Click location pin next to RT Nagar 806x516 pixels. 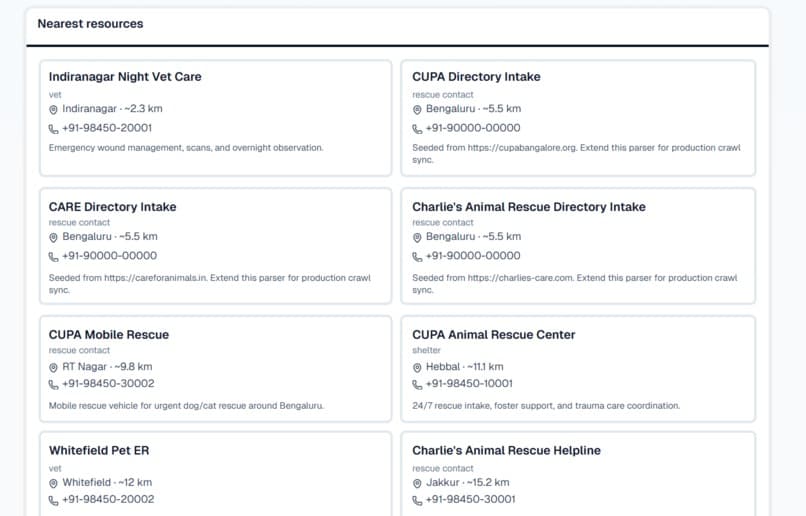click(x=53, y=367)
